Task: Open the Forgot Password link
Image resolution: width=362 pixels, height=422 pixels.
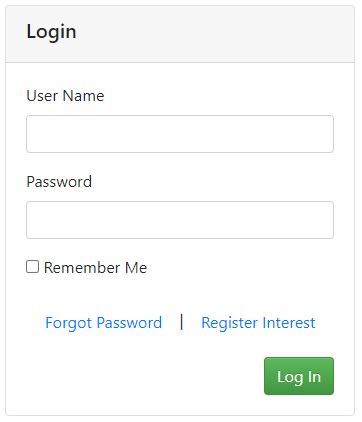Action: 104,323
